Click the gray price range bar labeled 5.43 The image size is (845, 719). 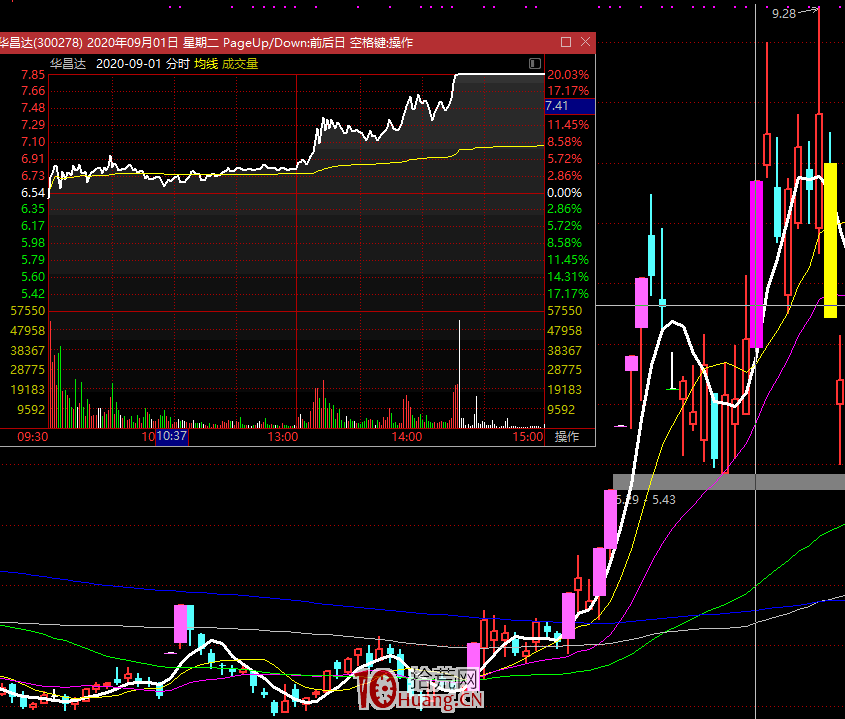coord(728,482)
